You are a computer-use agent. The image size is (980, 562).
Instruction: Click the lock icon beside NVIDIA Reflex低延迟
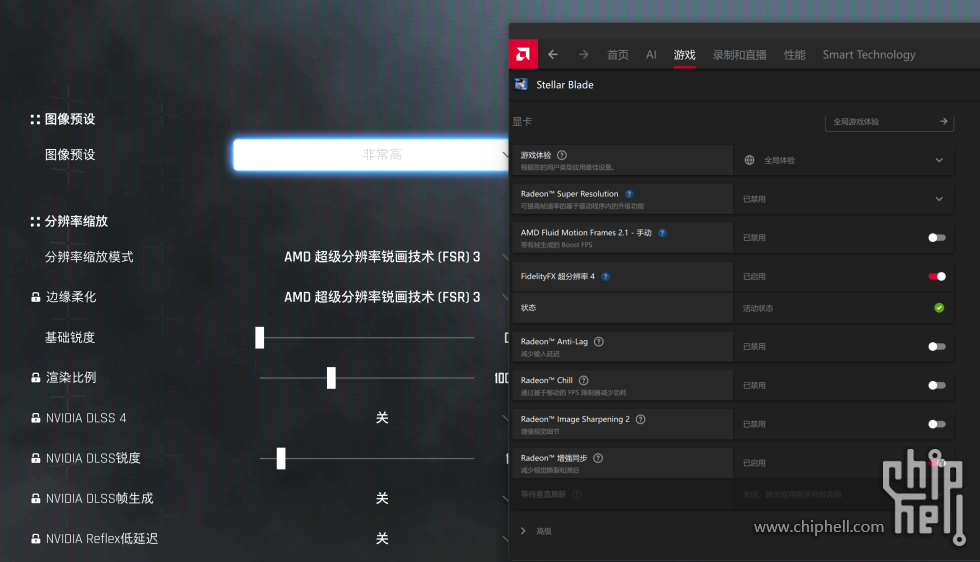tap(36, 538)
